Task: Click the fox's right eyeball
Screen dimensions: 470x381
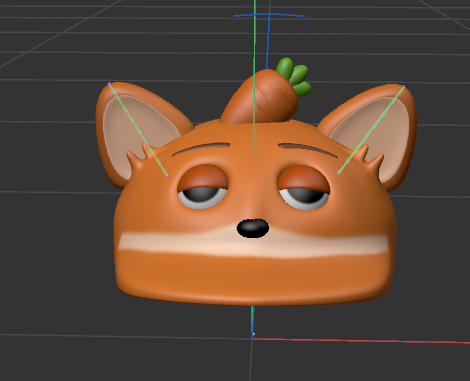Action: (x=304, y=198)
